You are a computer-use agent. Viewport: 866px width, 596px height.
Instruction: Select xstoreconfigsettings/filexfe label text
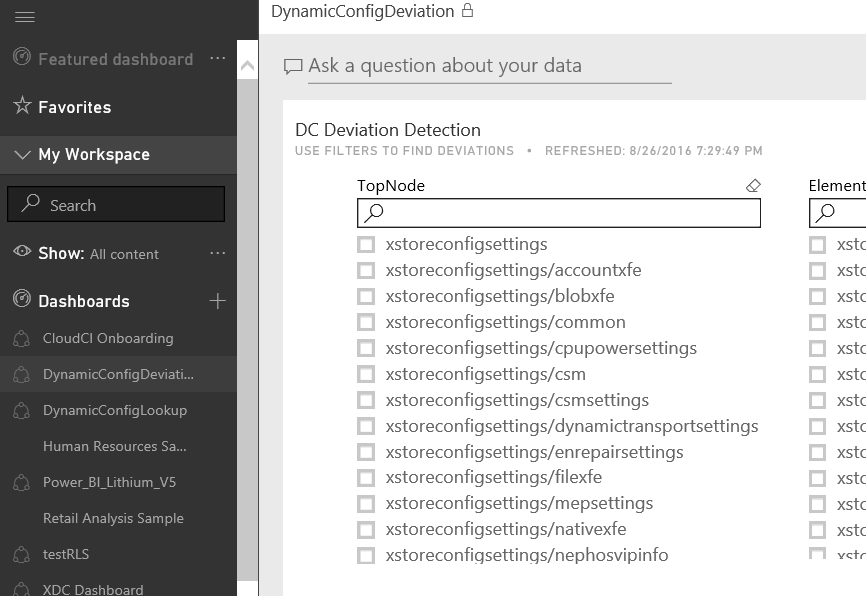[494, 477]
